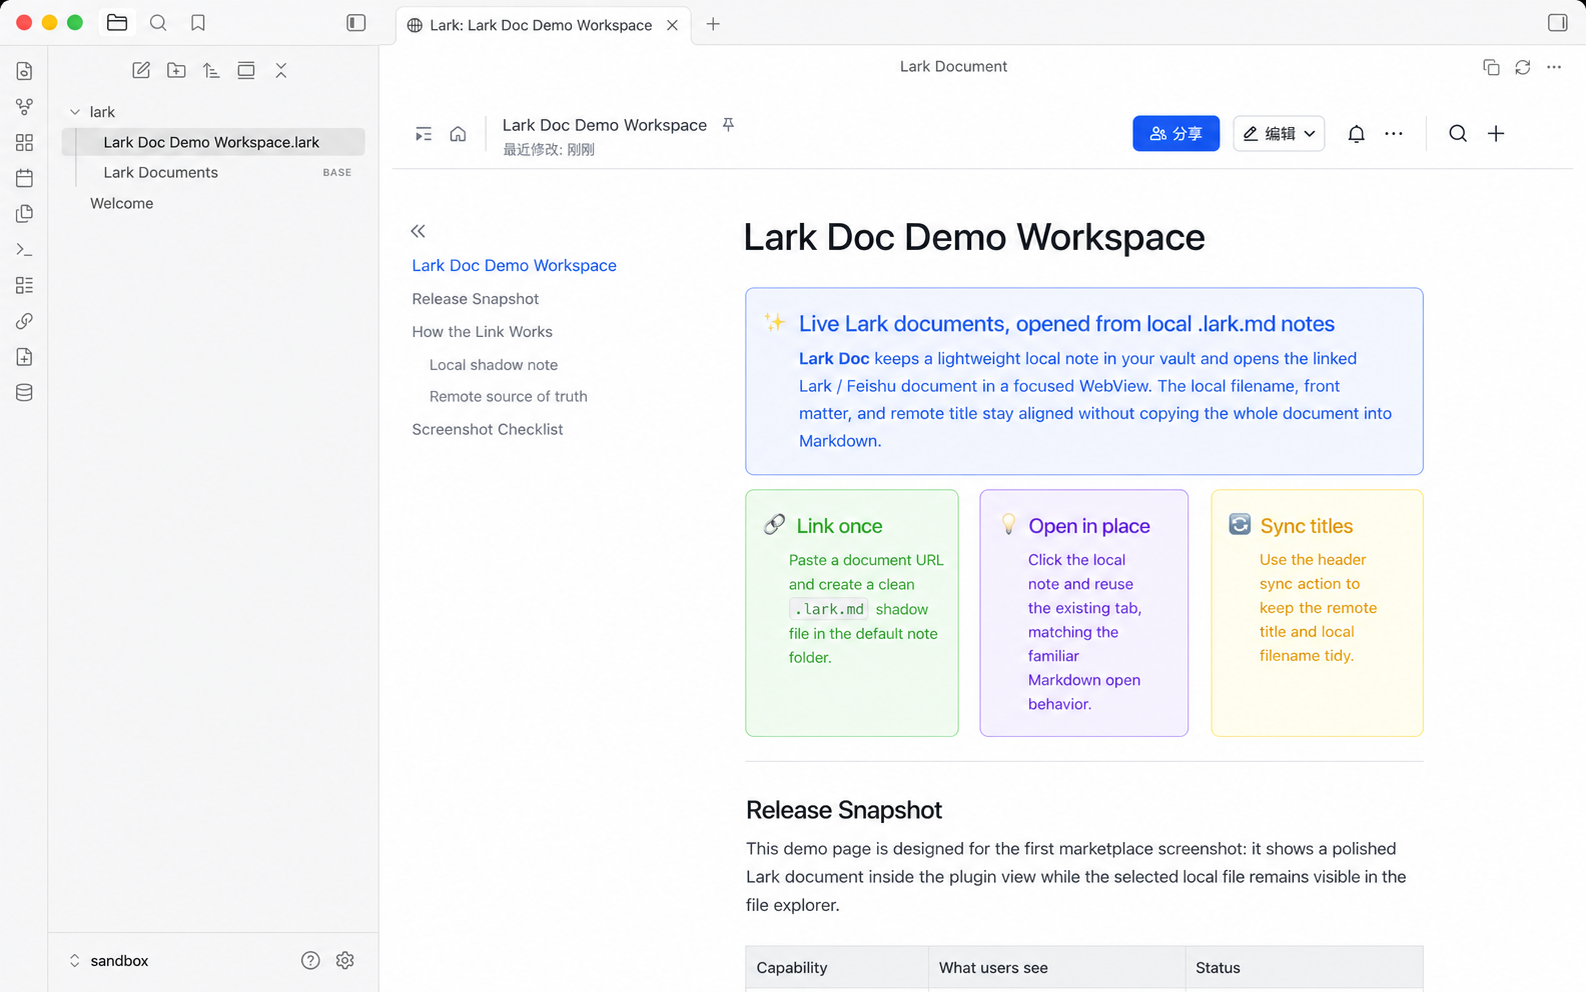Create a new folder icon
The image size is (1586, 992).
tap(176, 70)
